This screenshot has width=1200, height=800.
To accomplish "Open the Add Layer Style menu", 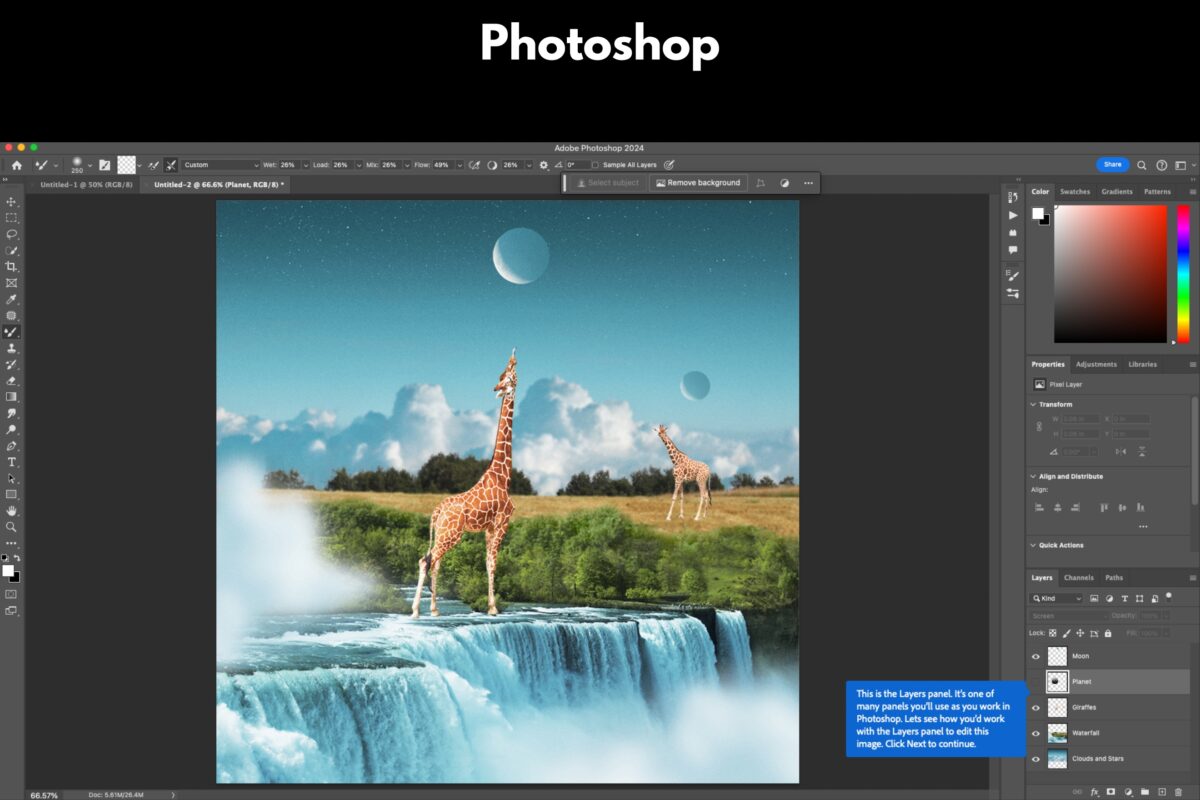I will (1095, 790).
